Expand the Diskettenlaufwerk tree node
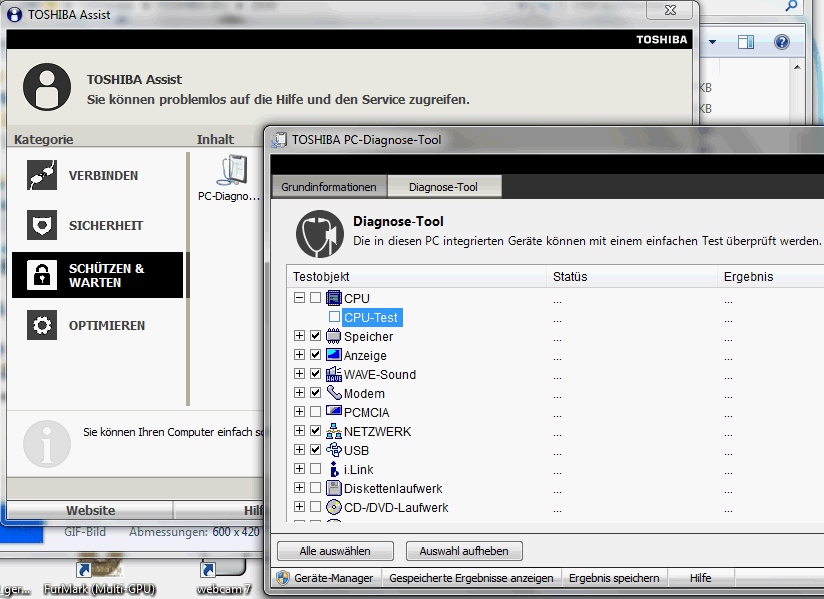 point(300,488)
